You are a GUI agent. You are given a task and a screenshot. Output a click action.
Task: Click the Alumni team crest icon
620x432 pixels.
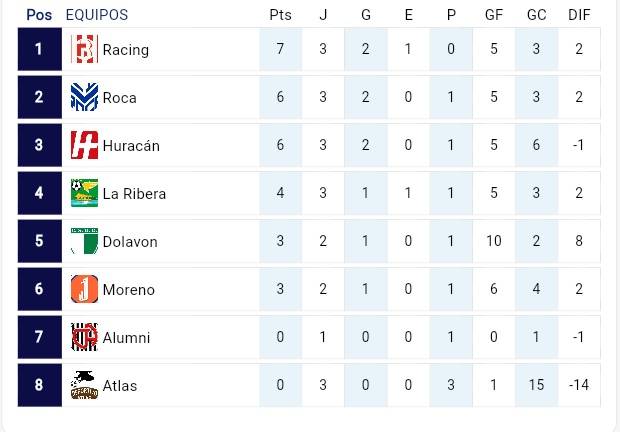pos(84,338)
